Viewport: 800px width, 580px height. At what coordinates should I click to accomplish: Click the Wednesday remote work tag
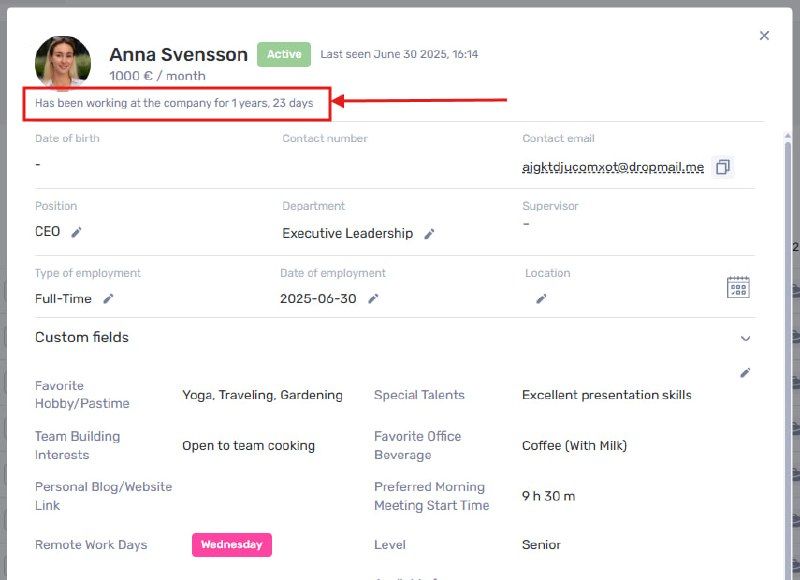point(232,544)
